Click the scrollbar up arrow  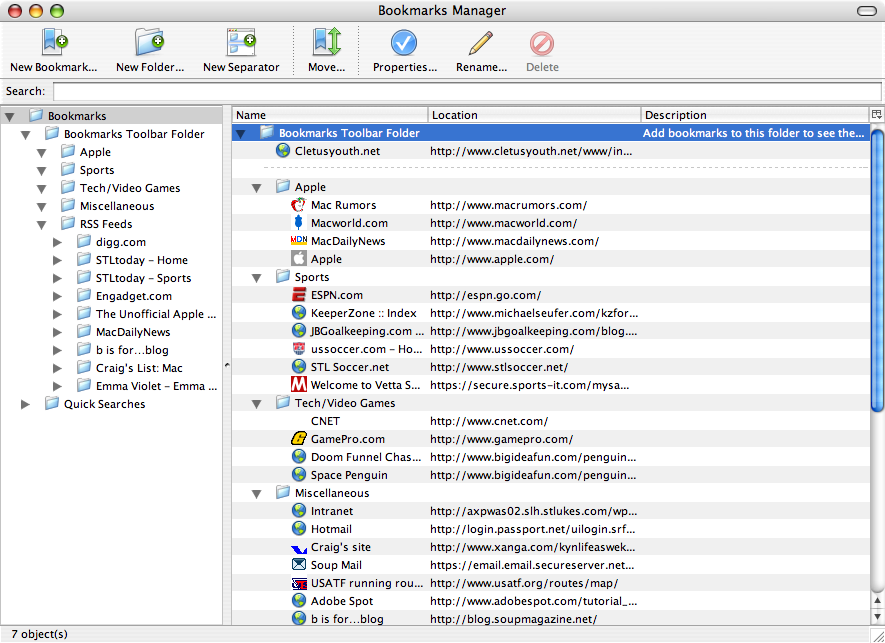[x=877, y=601]
